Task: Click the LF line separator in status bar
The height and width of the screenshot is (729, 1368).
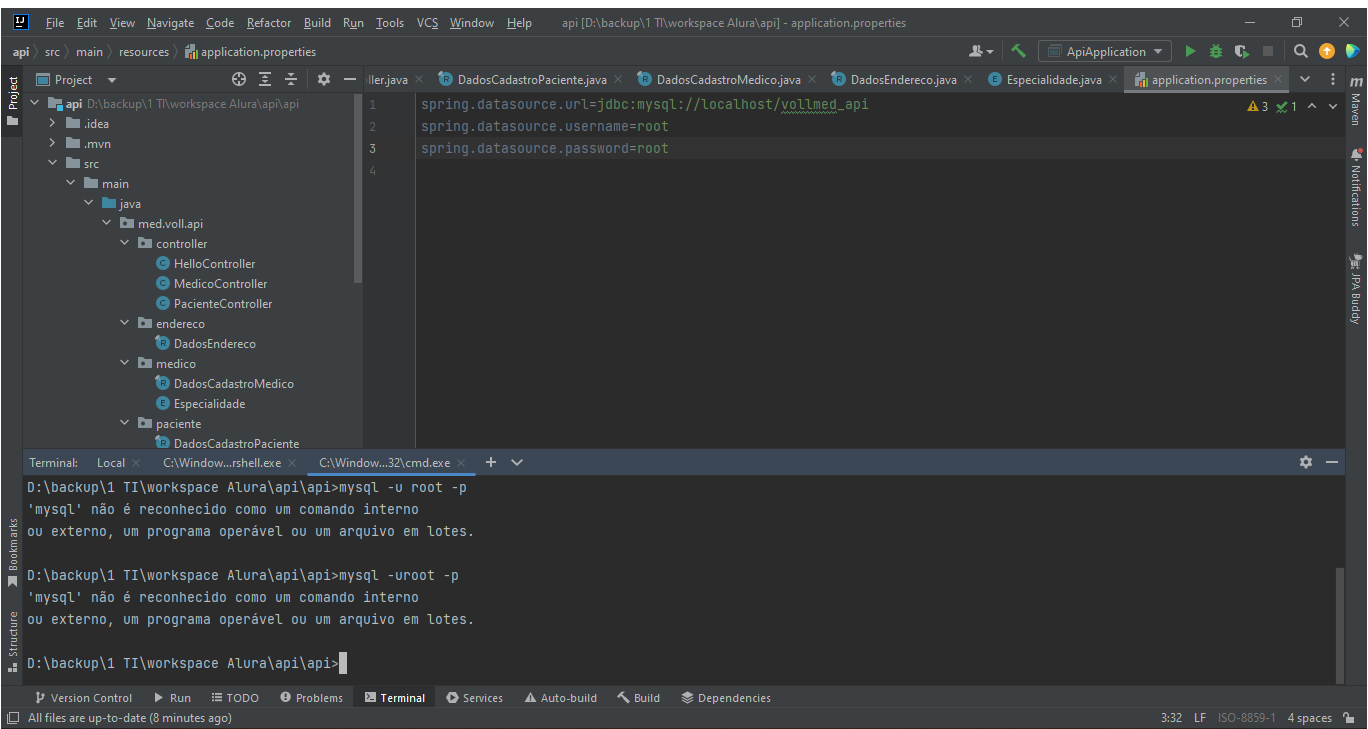Action: pos(1200,717)
